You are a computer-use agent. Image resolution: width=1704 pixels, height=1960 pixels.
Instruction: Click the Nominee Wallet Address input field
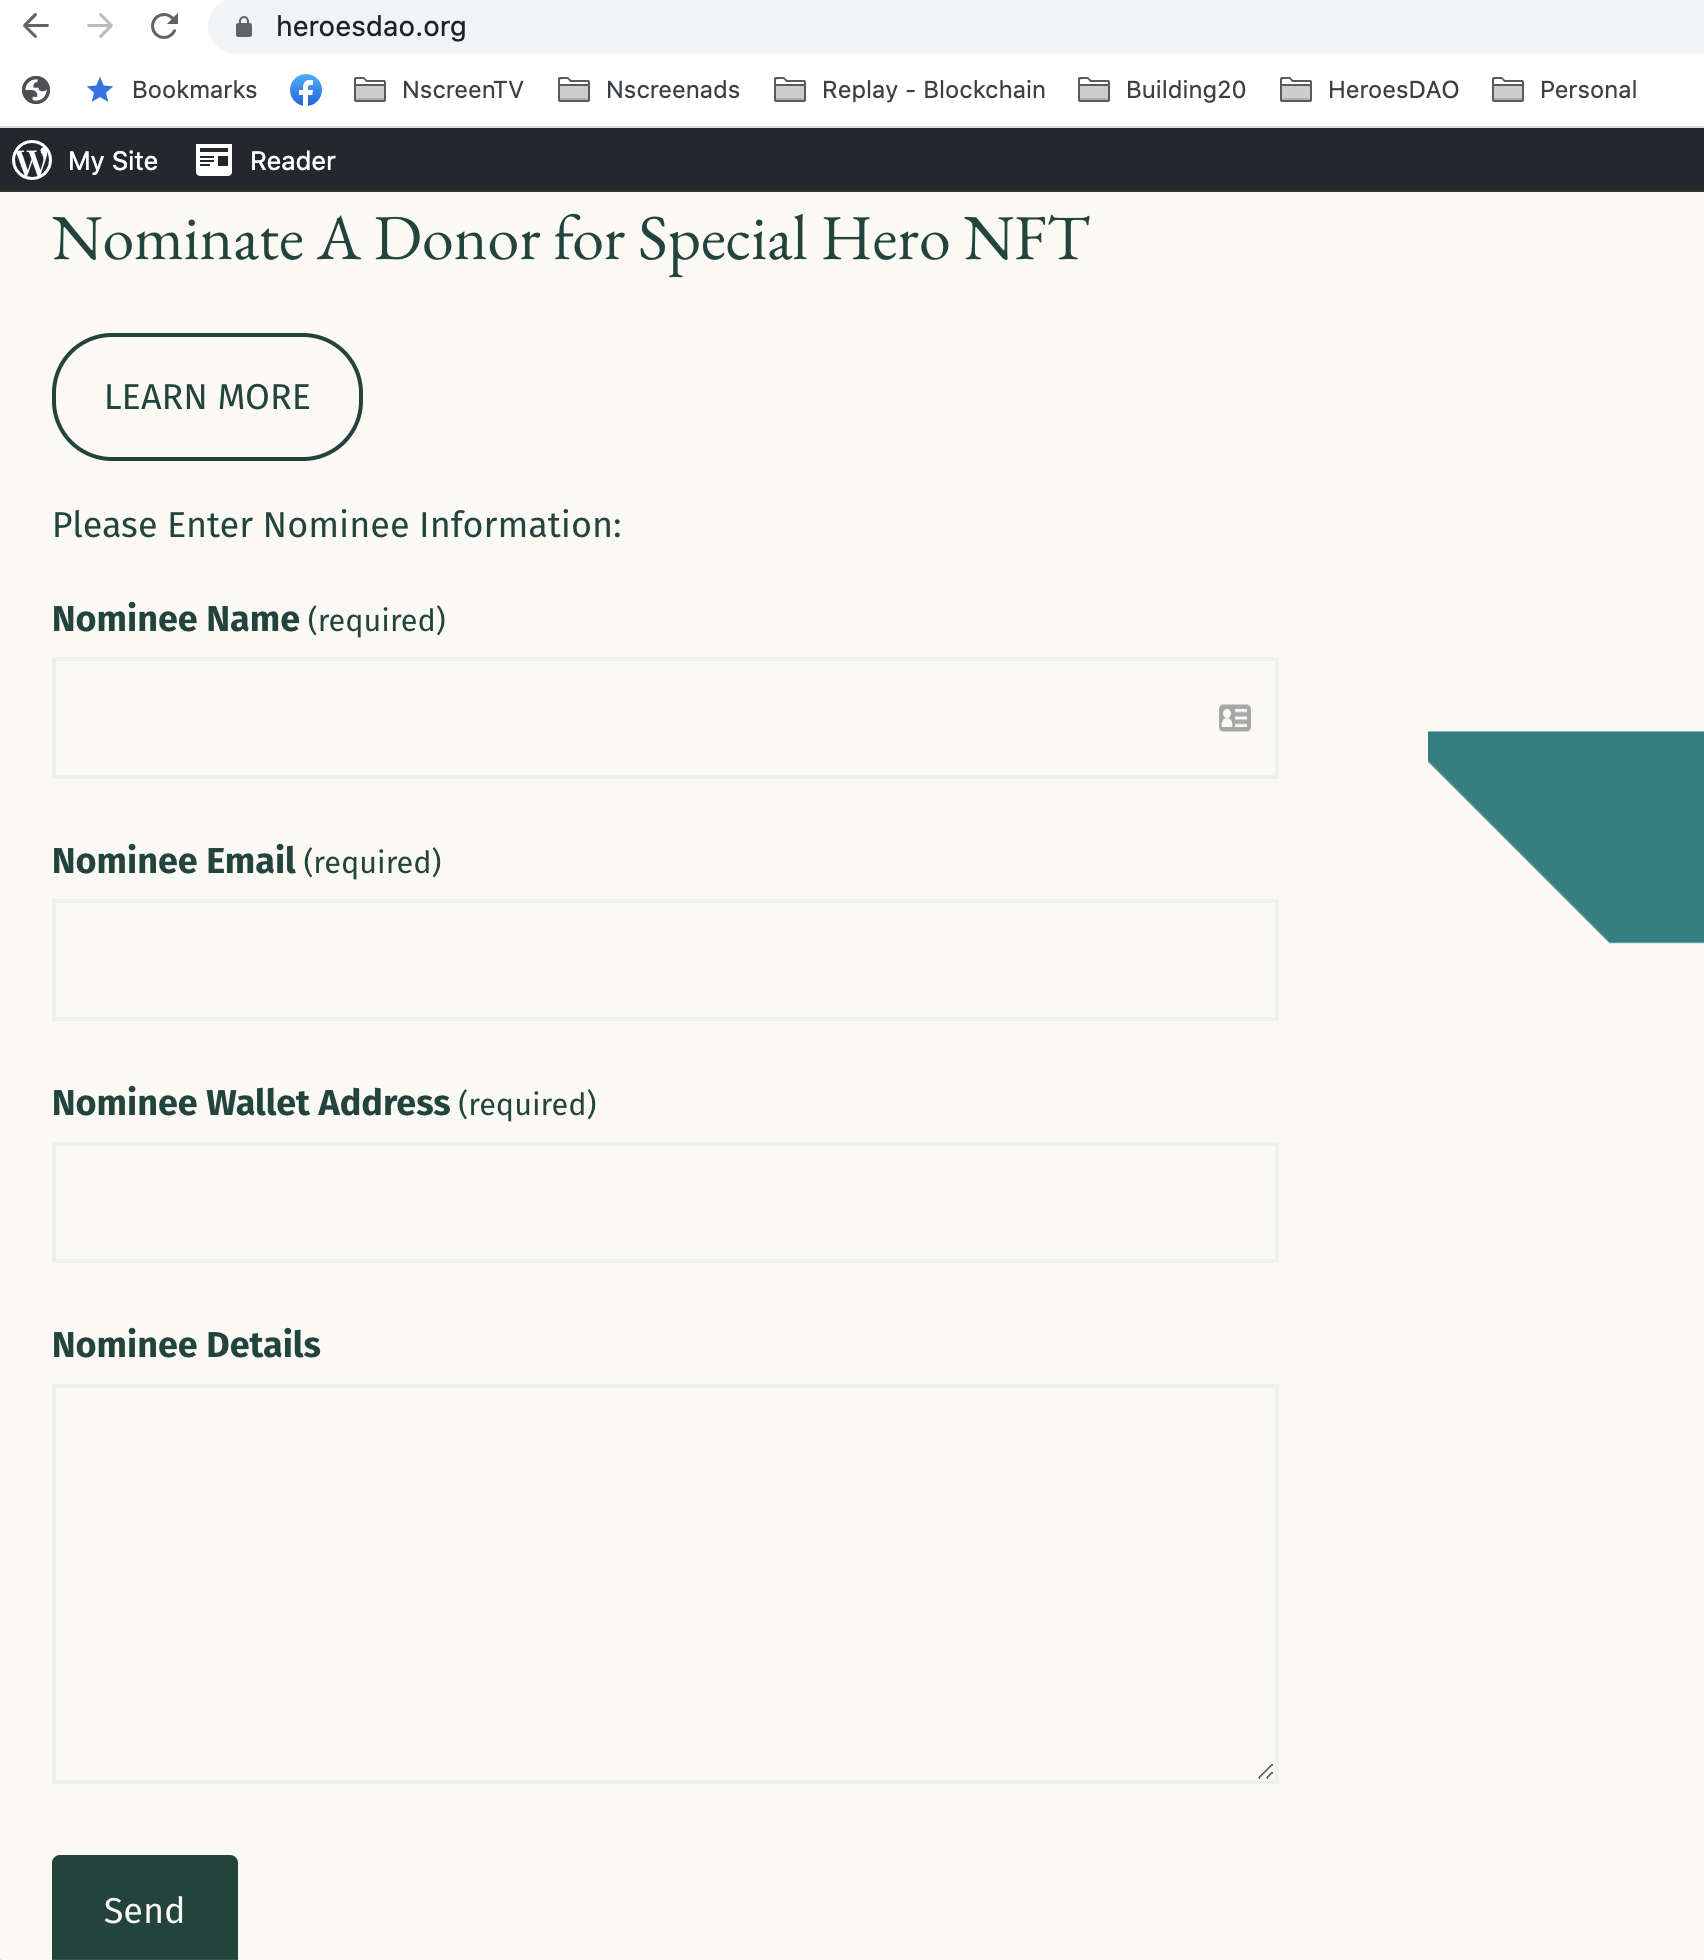point(665,1202)
